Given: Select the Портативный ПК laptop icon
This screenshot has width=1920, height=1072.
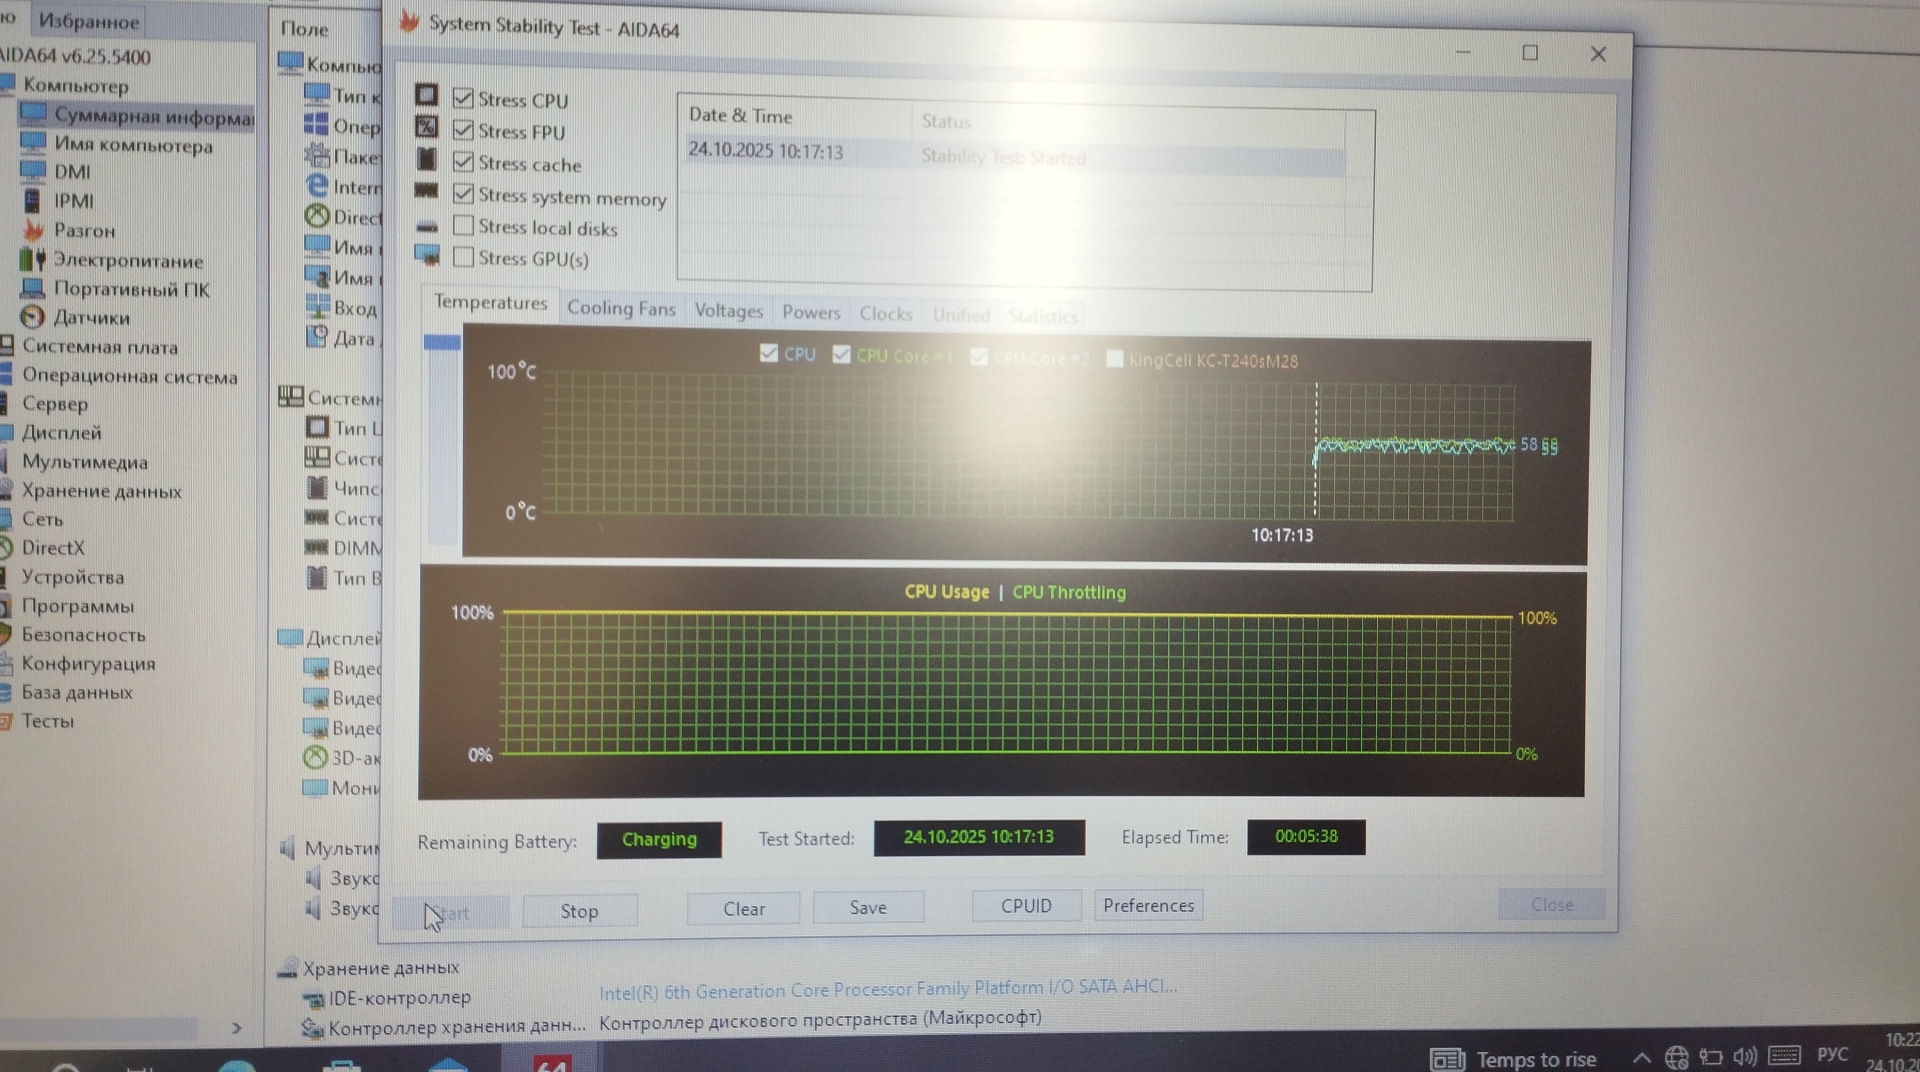Looking at the screenshot, I should [33, 289].
